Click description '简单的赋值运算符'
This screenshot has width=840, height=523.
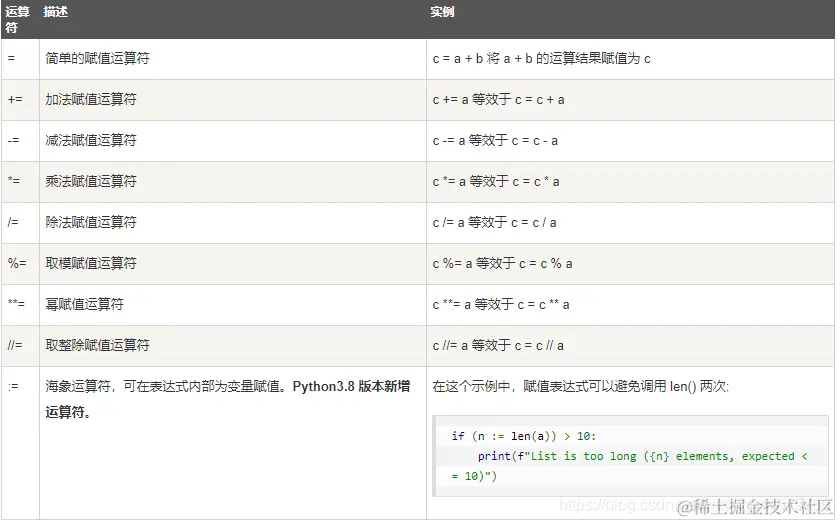pyautogui.click(x=98, y=58)
